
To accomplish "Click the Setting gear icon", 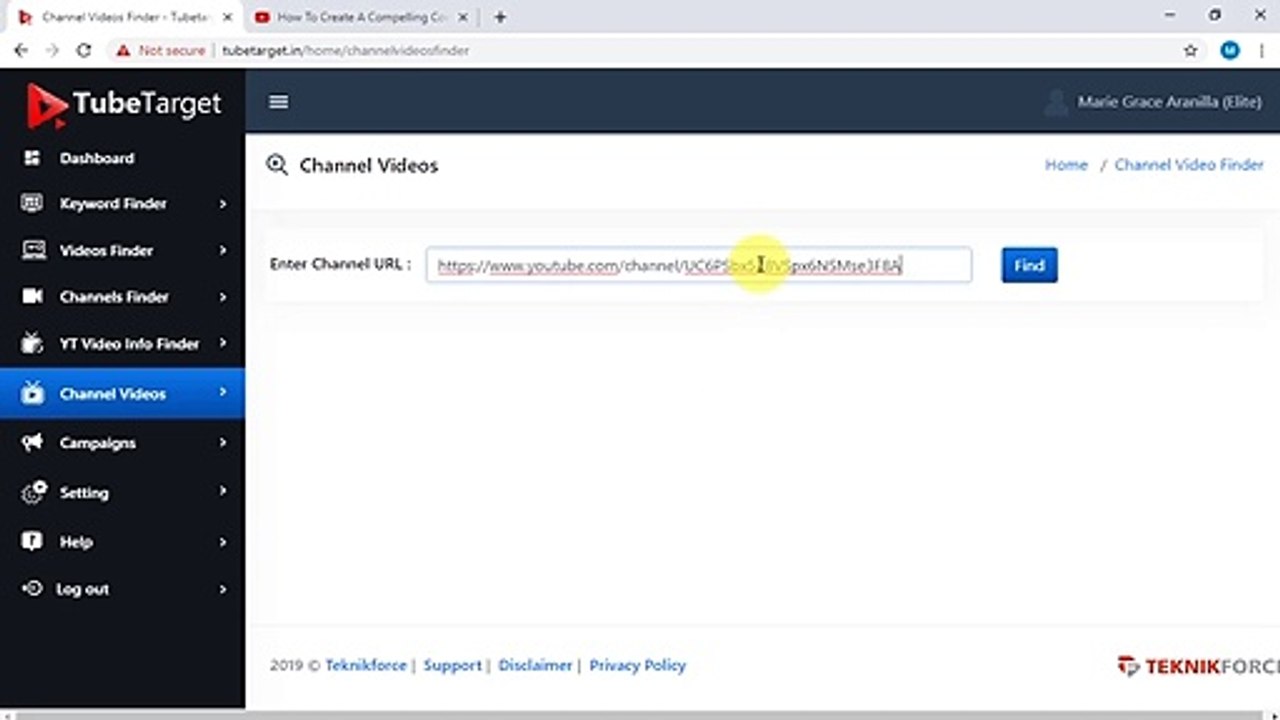I will (33, 492).
